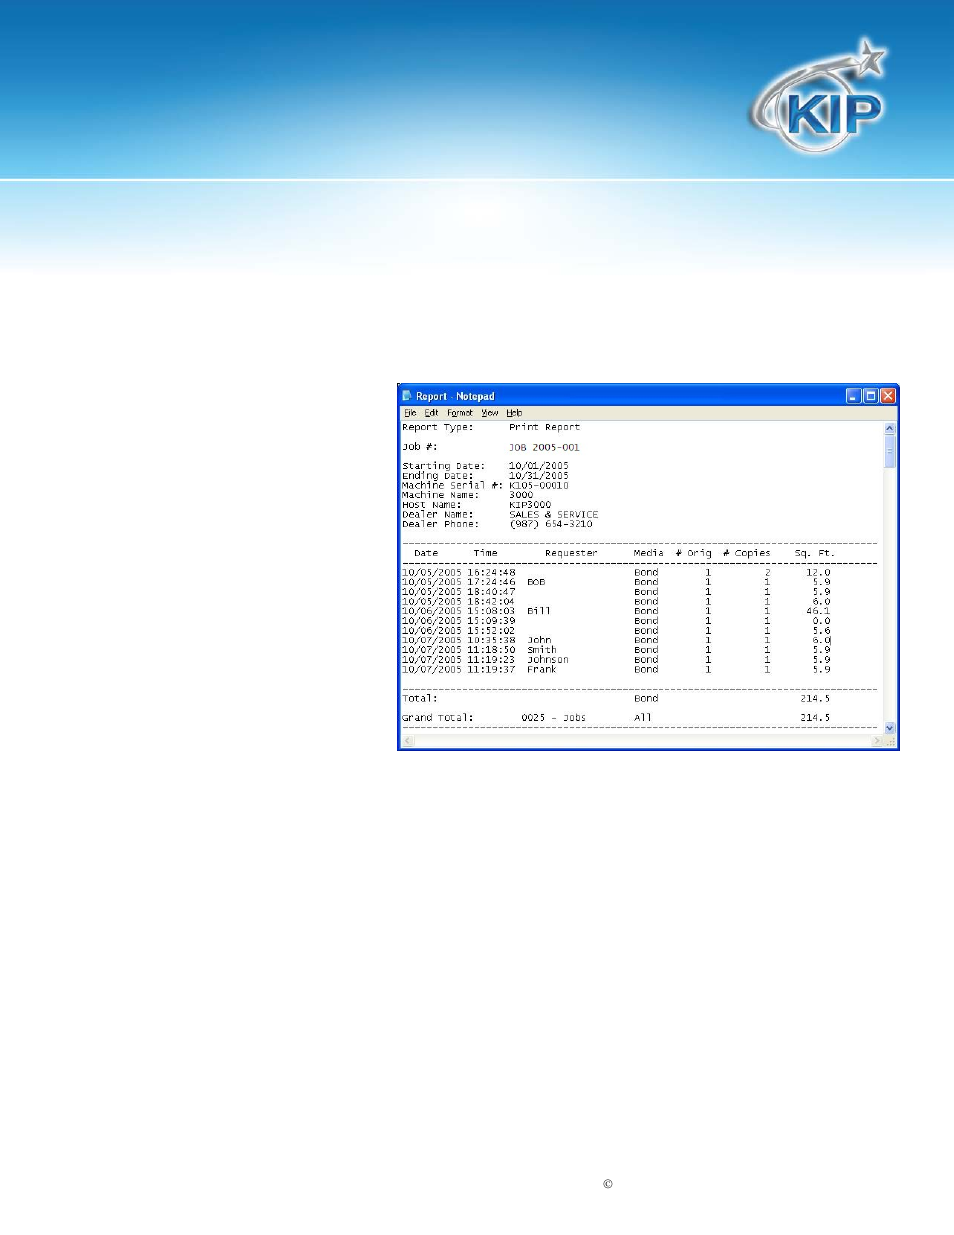Click timestamp '10/05/2005 16:24:48'

point(459,573)
